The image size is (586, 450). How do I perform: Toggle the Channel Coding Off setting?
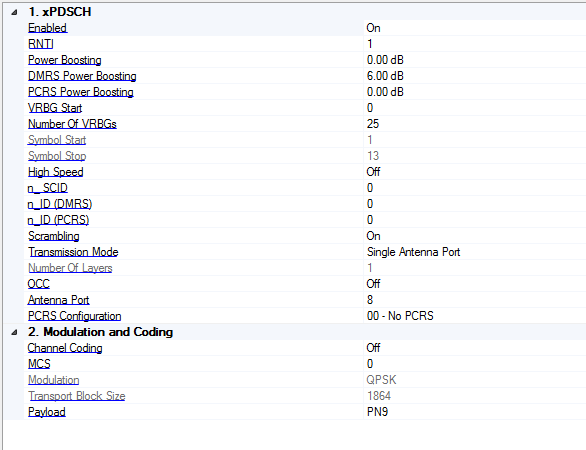[x=475, y=348]
